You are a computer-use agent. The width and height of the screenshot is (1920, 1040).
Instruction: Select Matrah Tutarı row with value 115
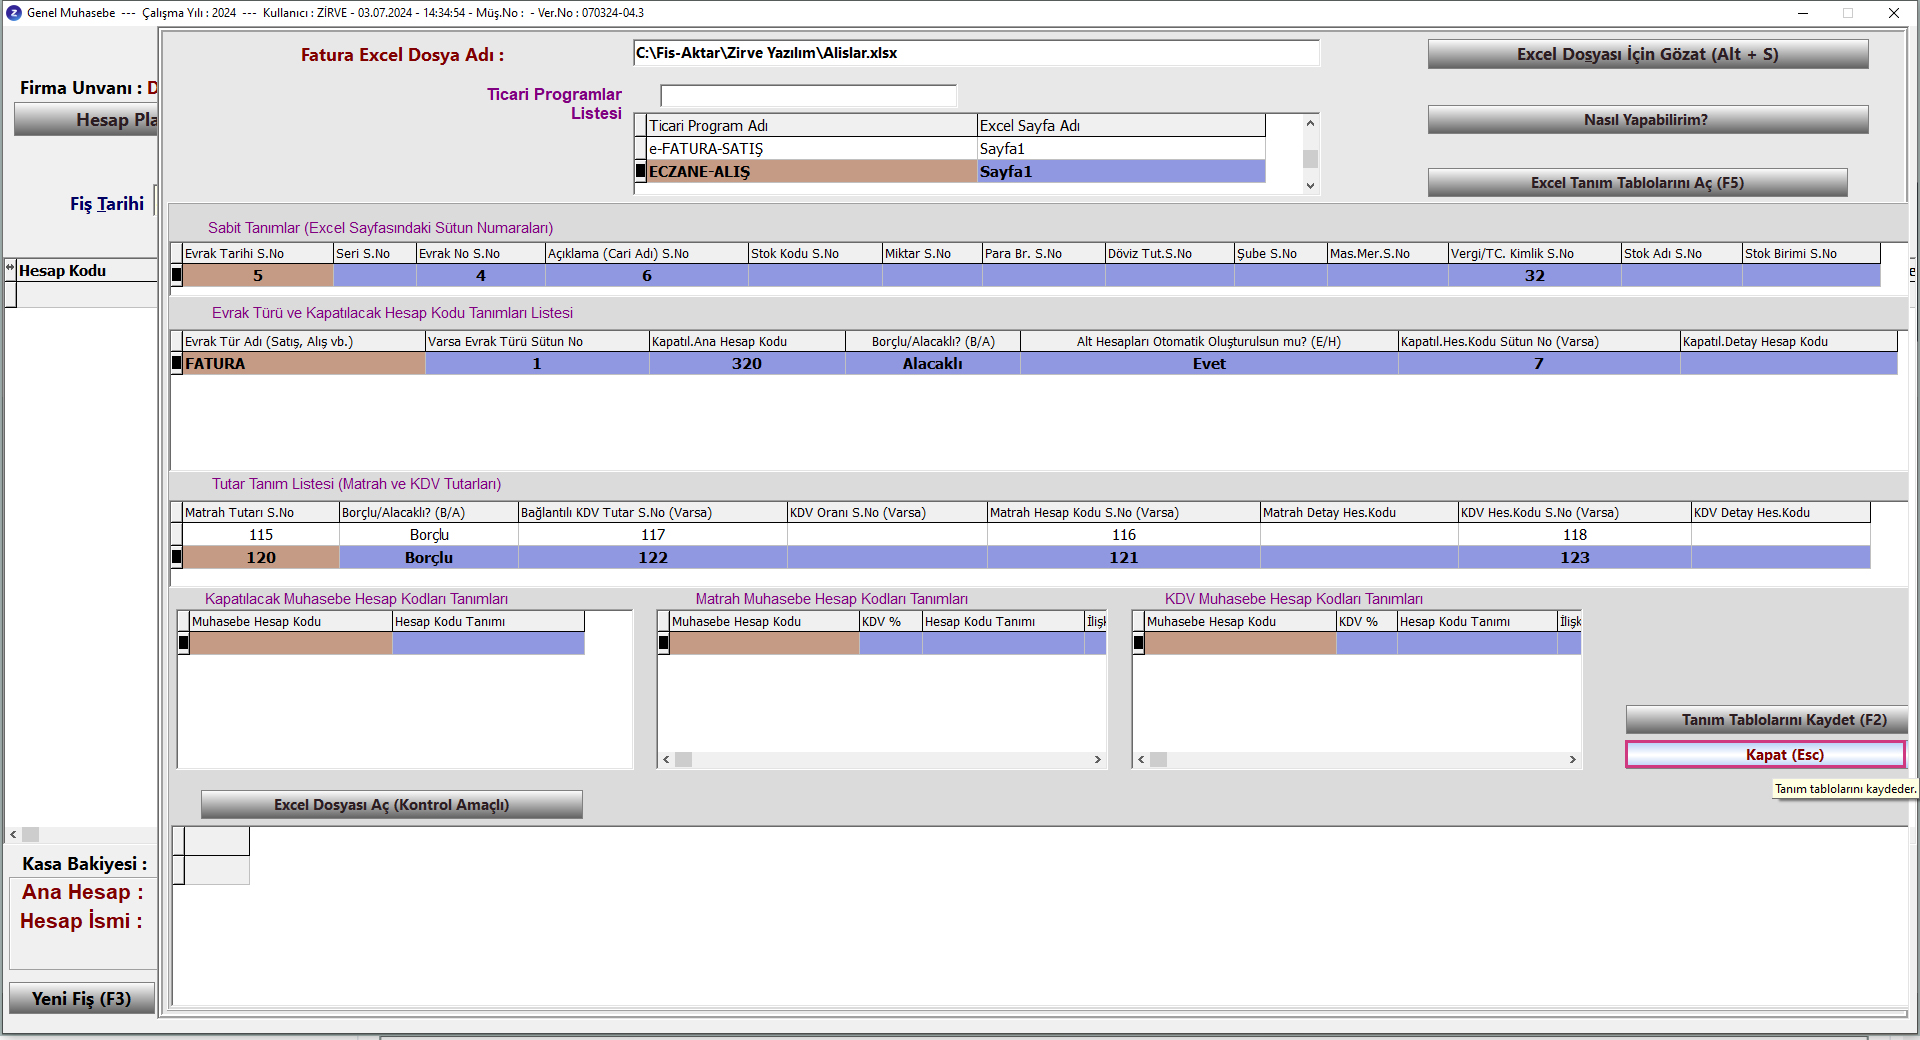point(261,535)
